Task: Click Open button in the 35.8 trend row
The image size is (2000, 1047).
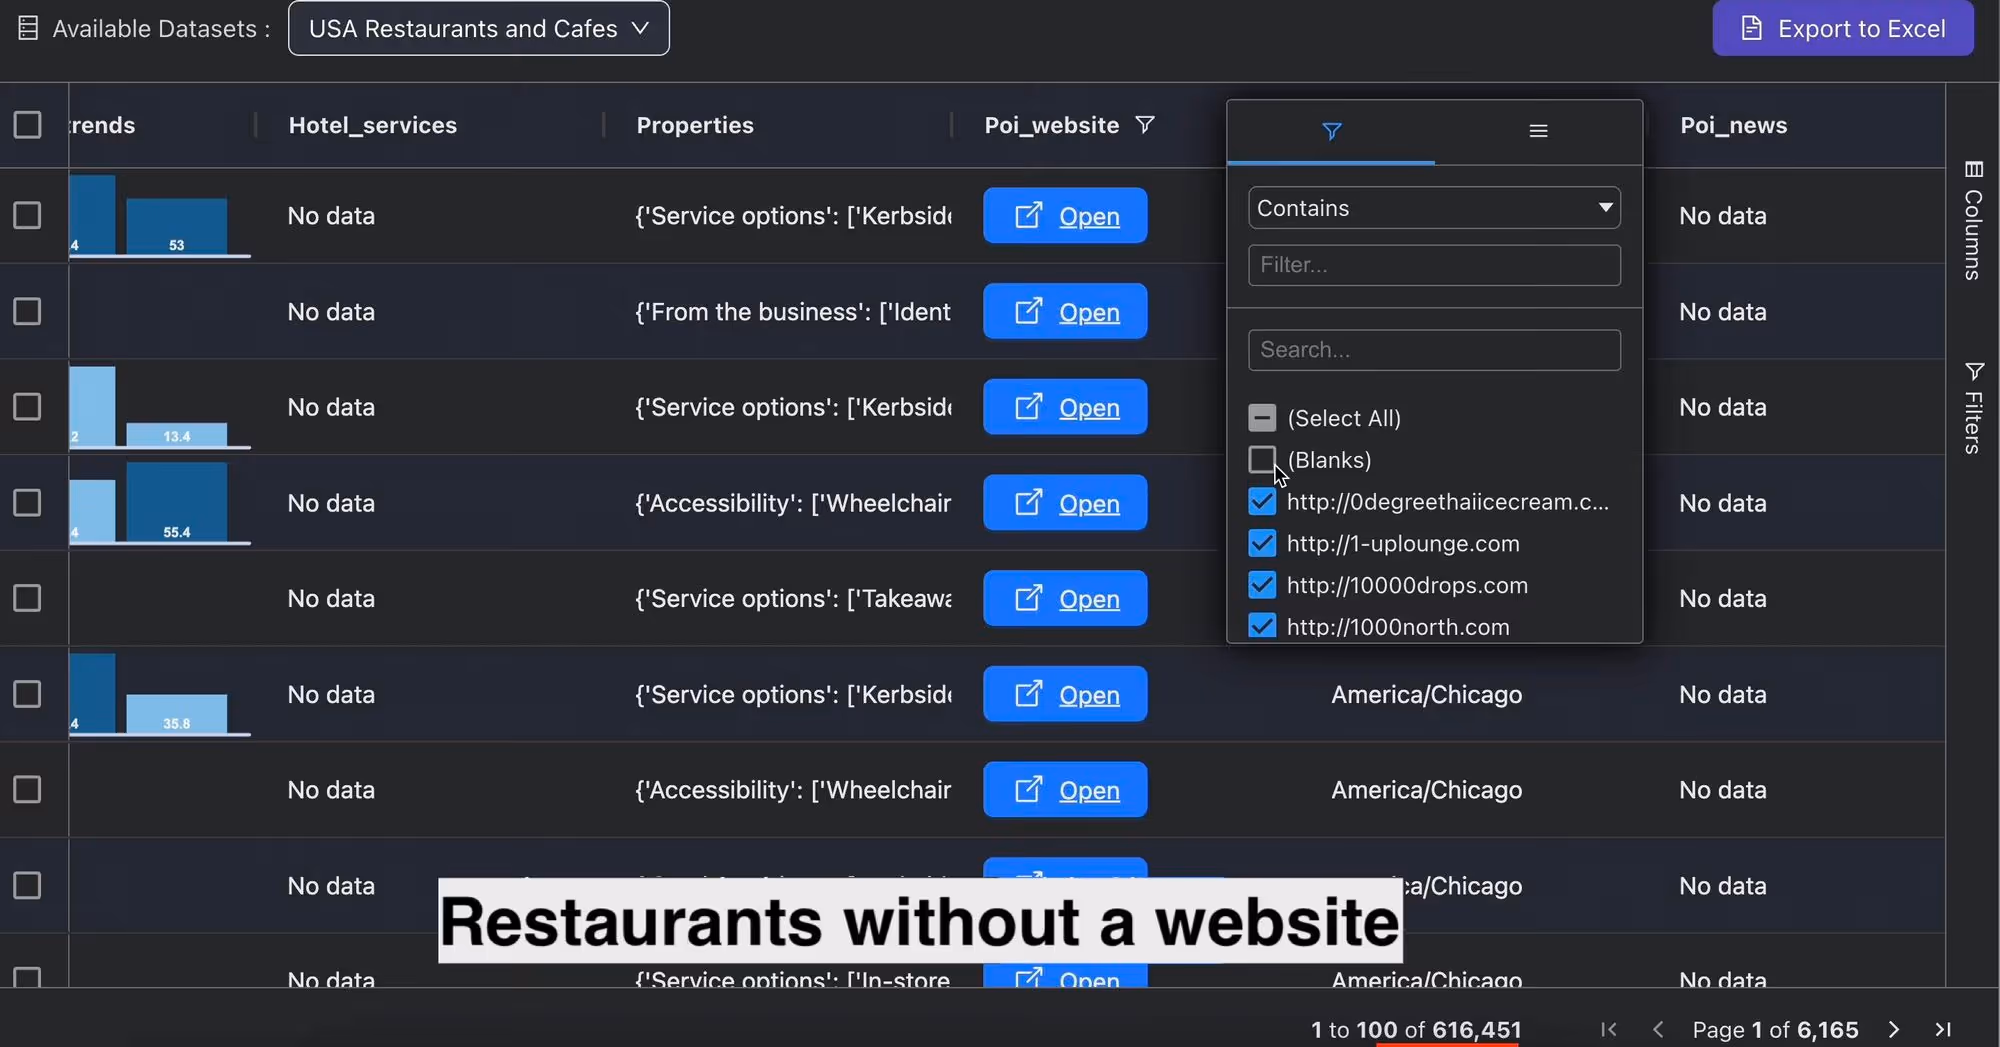Action: (x=1065, y=694)
